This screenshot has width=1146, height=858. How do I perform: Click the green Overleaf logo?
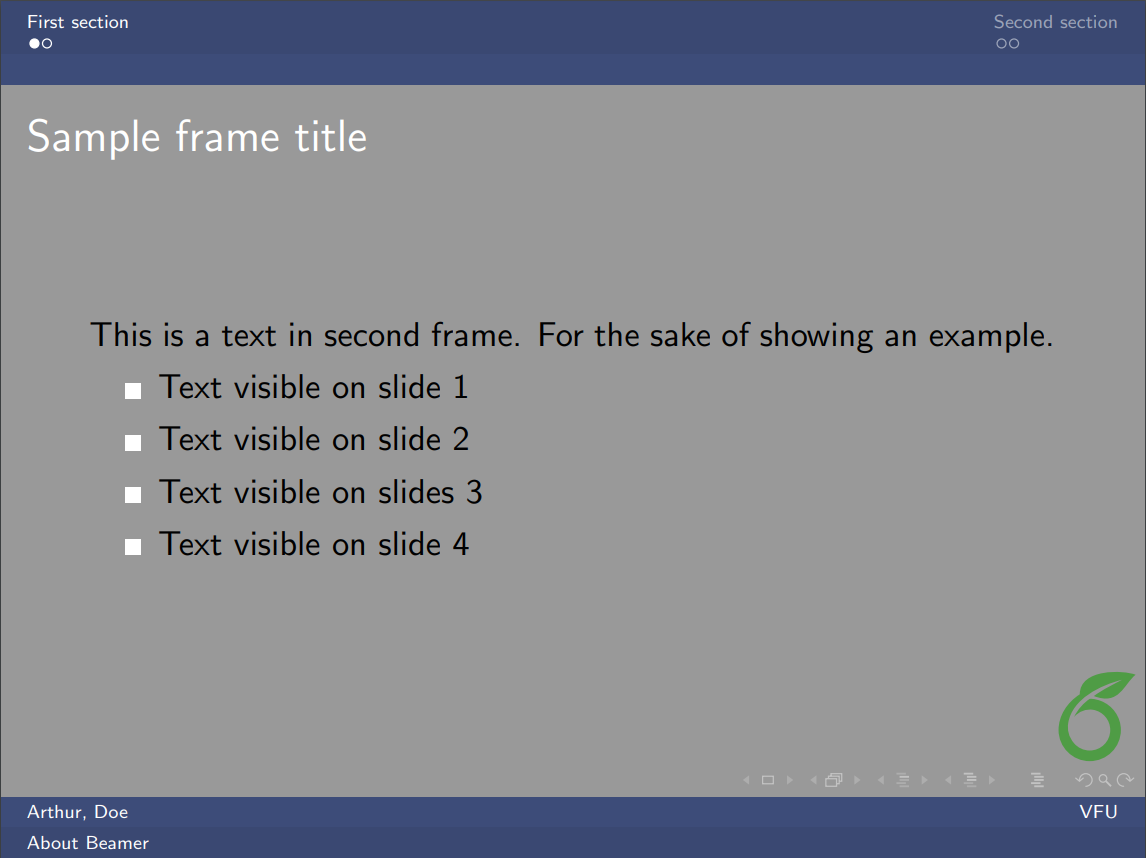(1094, 716)
